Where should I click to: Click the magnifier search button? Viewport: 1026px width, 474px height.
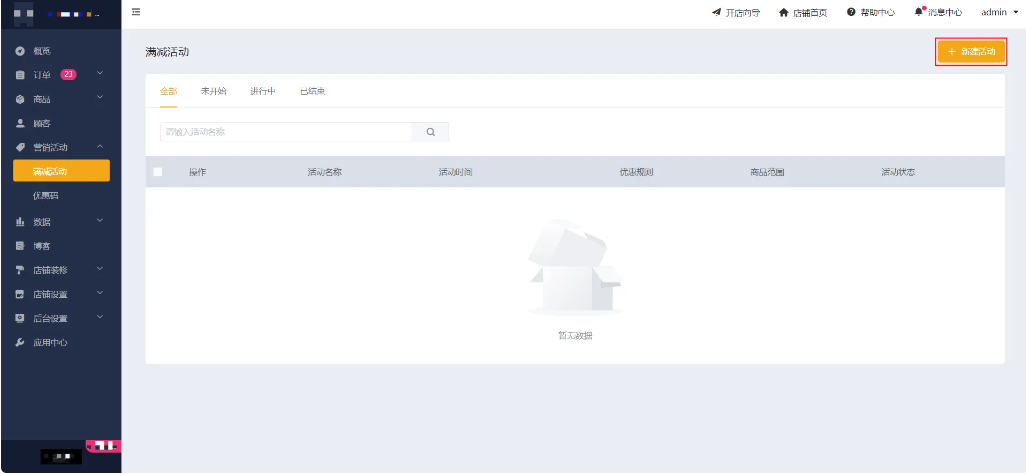tap(431, 132)
